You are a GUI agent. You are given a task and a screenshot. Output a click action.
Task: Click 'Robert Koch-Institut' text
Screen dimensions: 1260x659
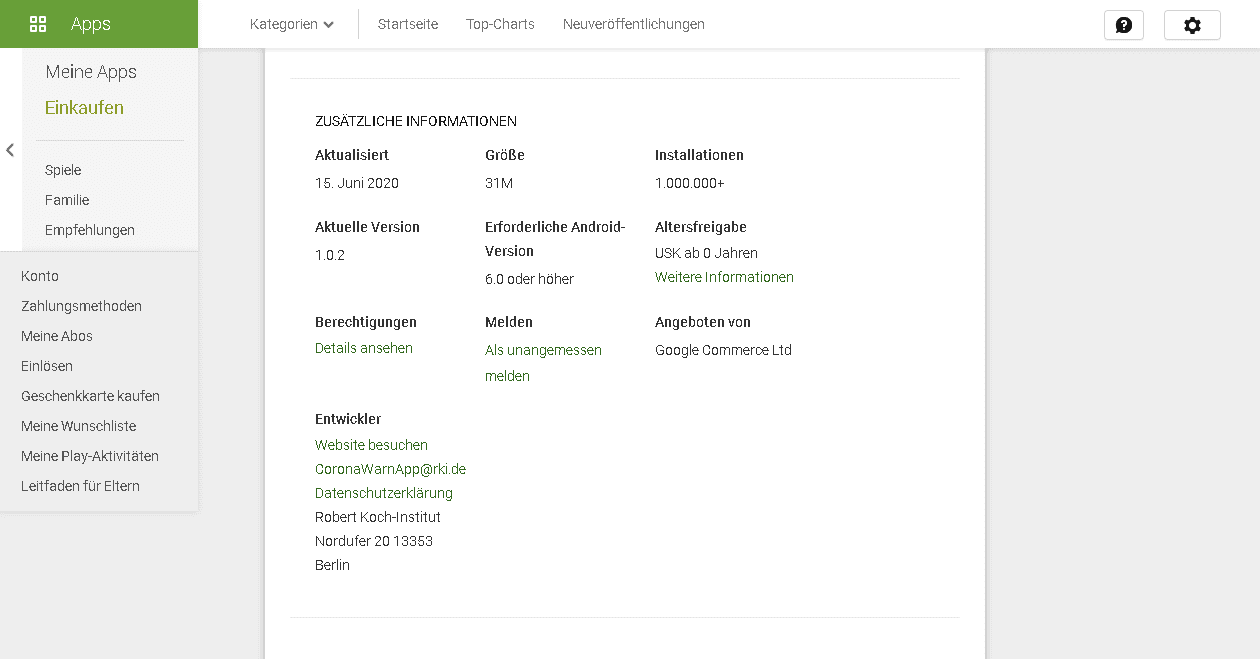point(378,517)
